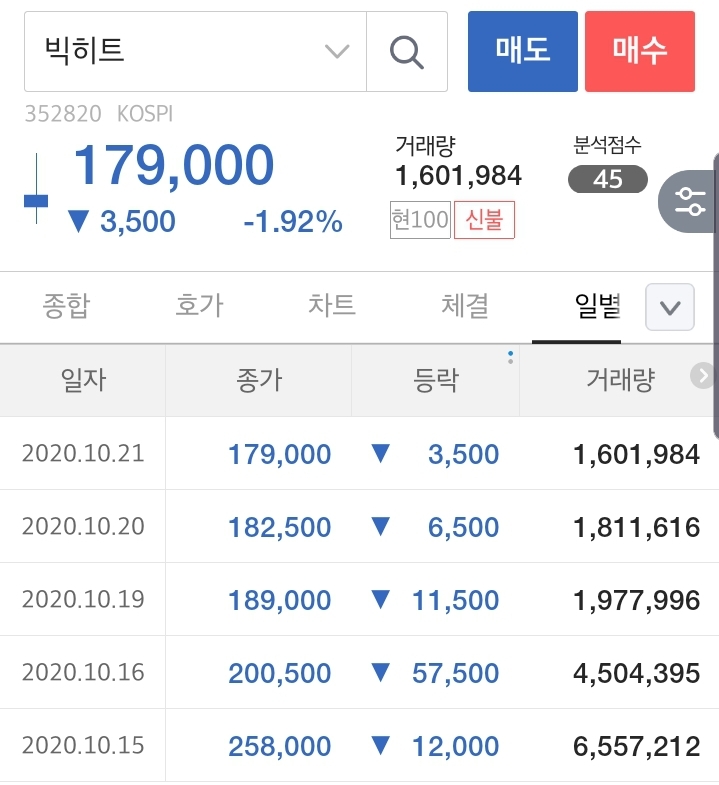Select the 2020.10.16 daily row
Screen dimensions: 719x785
click(359, 673)
